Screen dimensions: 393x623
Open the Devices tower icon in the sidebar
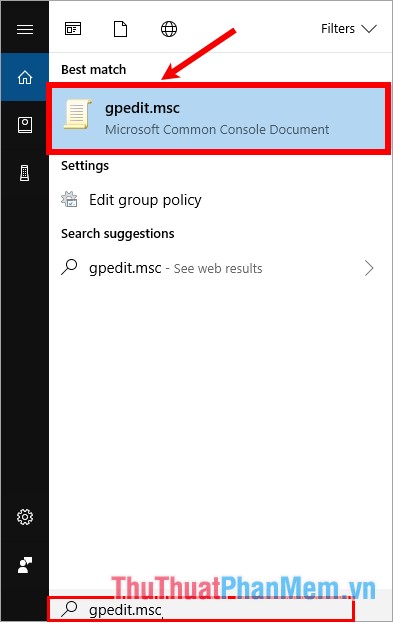coord(25,173)
